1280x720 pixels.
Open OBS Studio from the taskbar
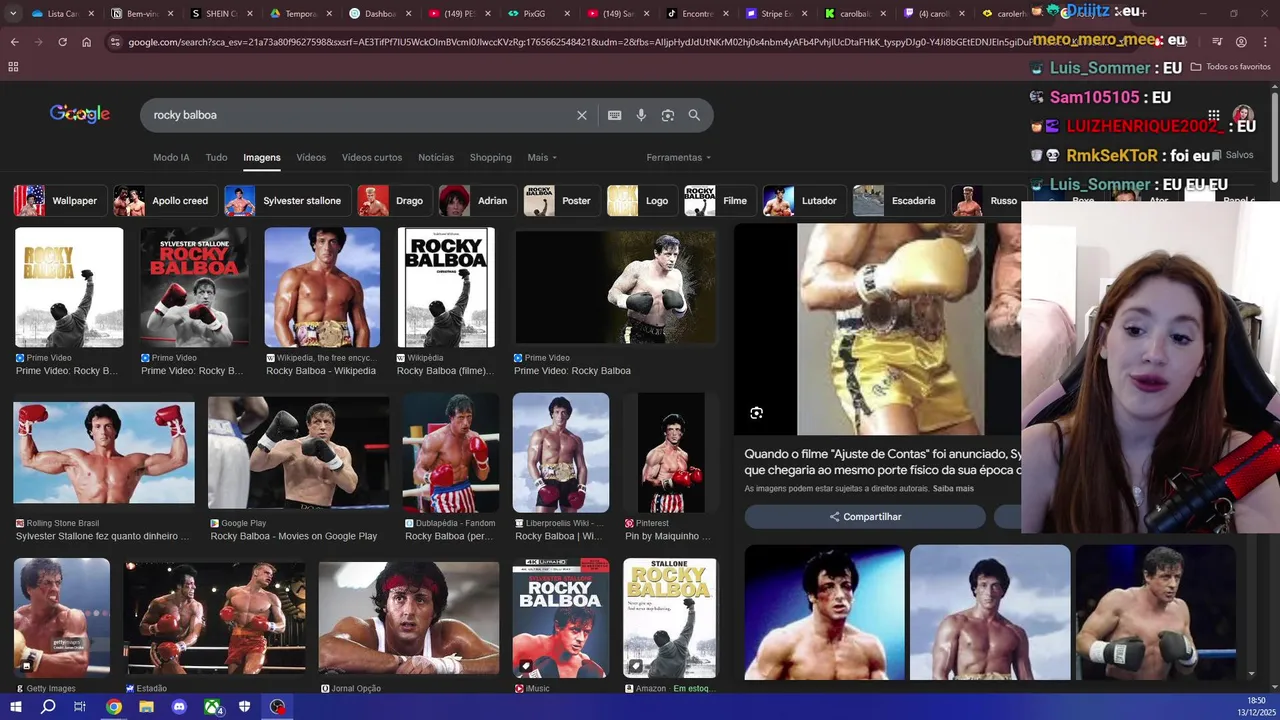point(278,707)
